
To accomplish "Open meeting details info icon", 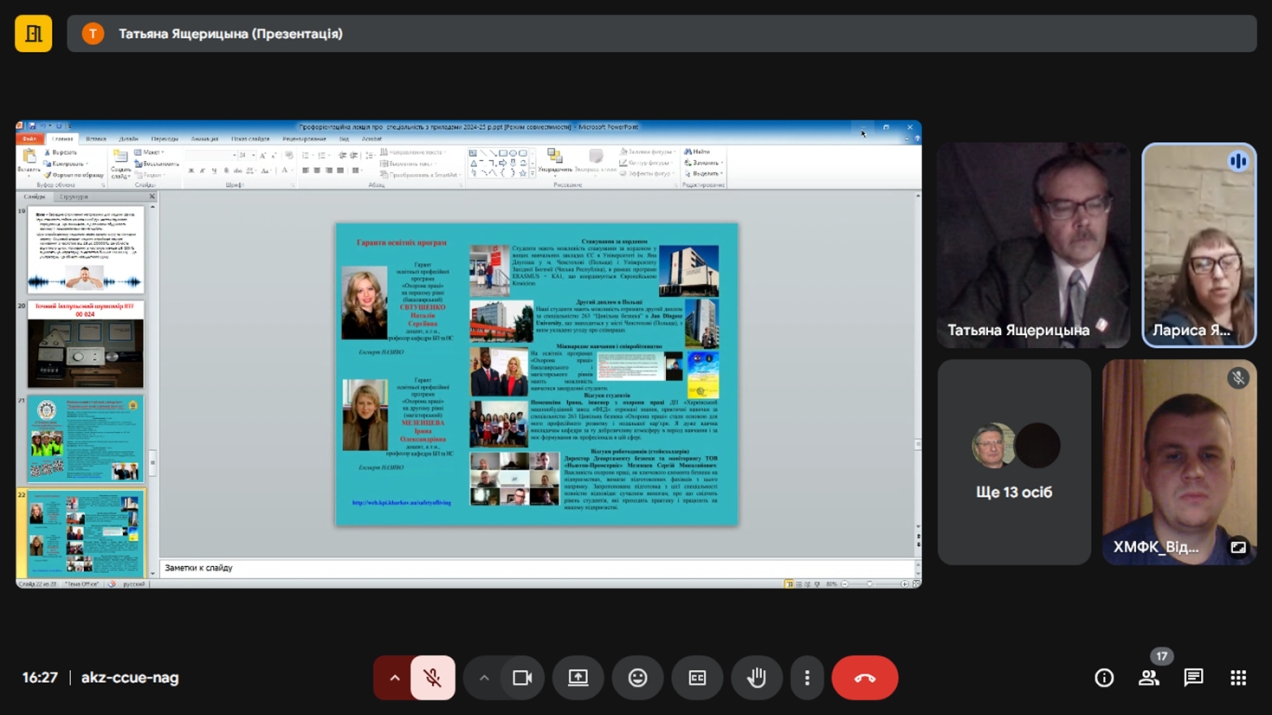I will [1104, 678].
